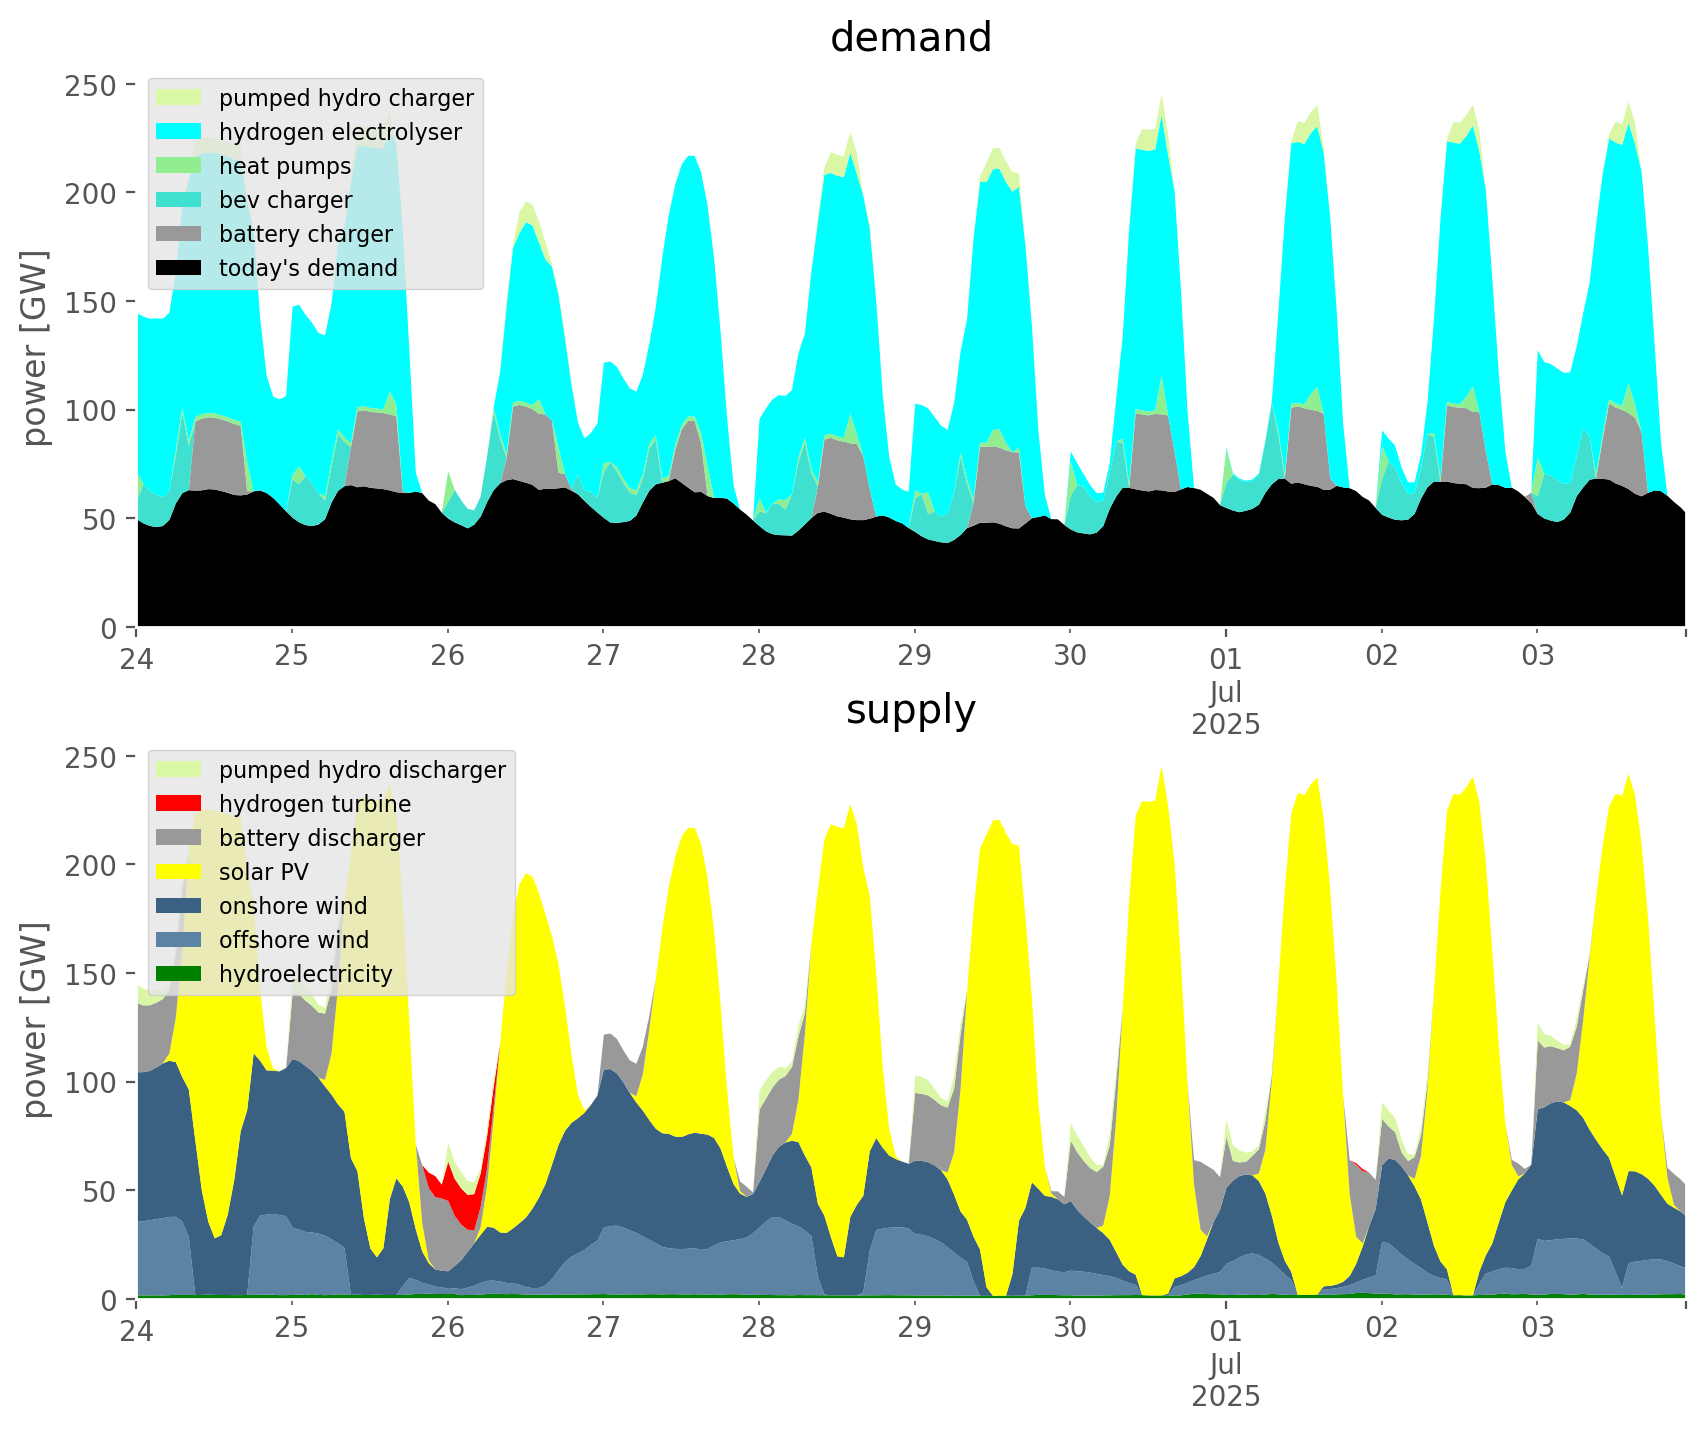Screen dimensions: 1706x1431
Task: Click the onshore wind legend swatch
Action: (x=179, y=906)
